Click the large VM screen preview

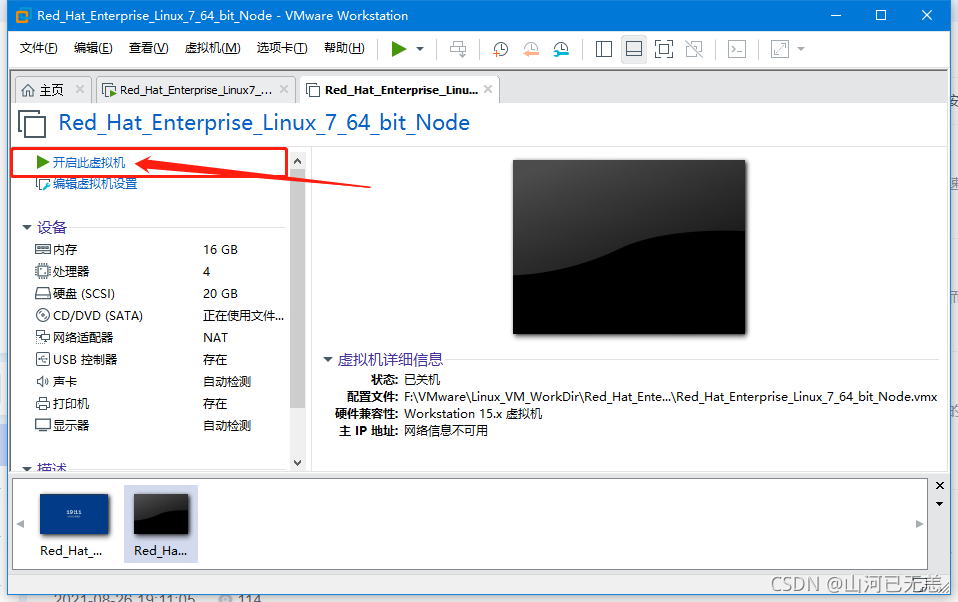629,247
